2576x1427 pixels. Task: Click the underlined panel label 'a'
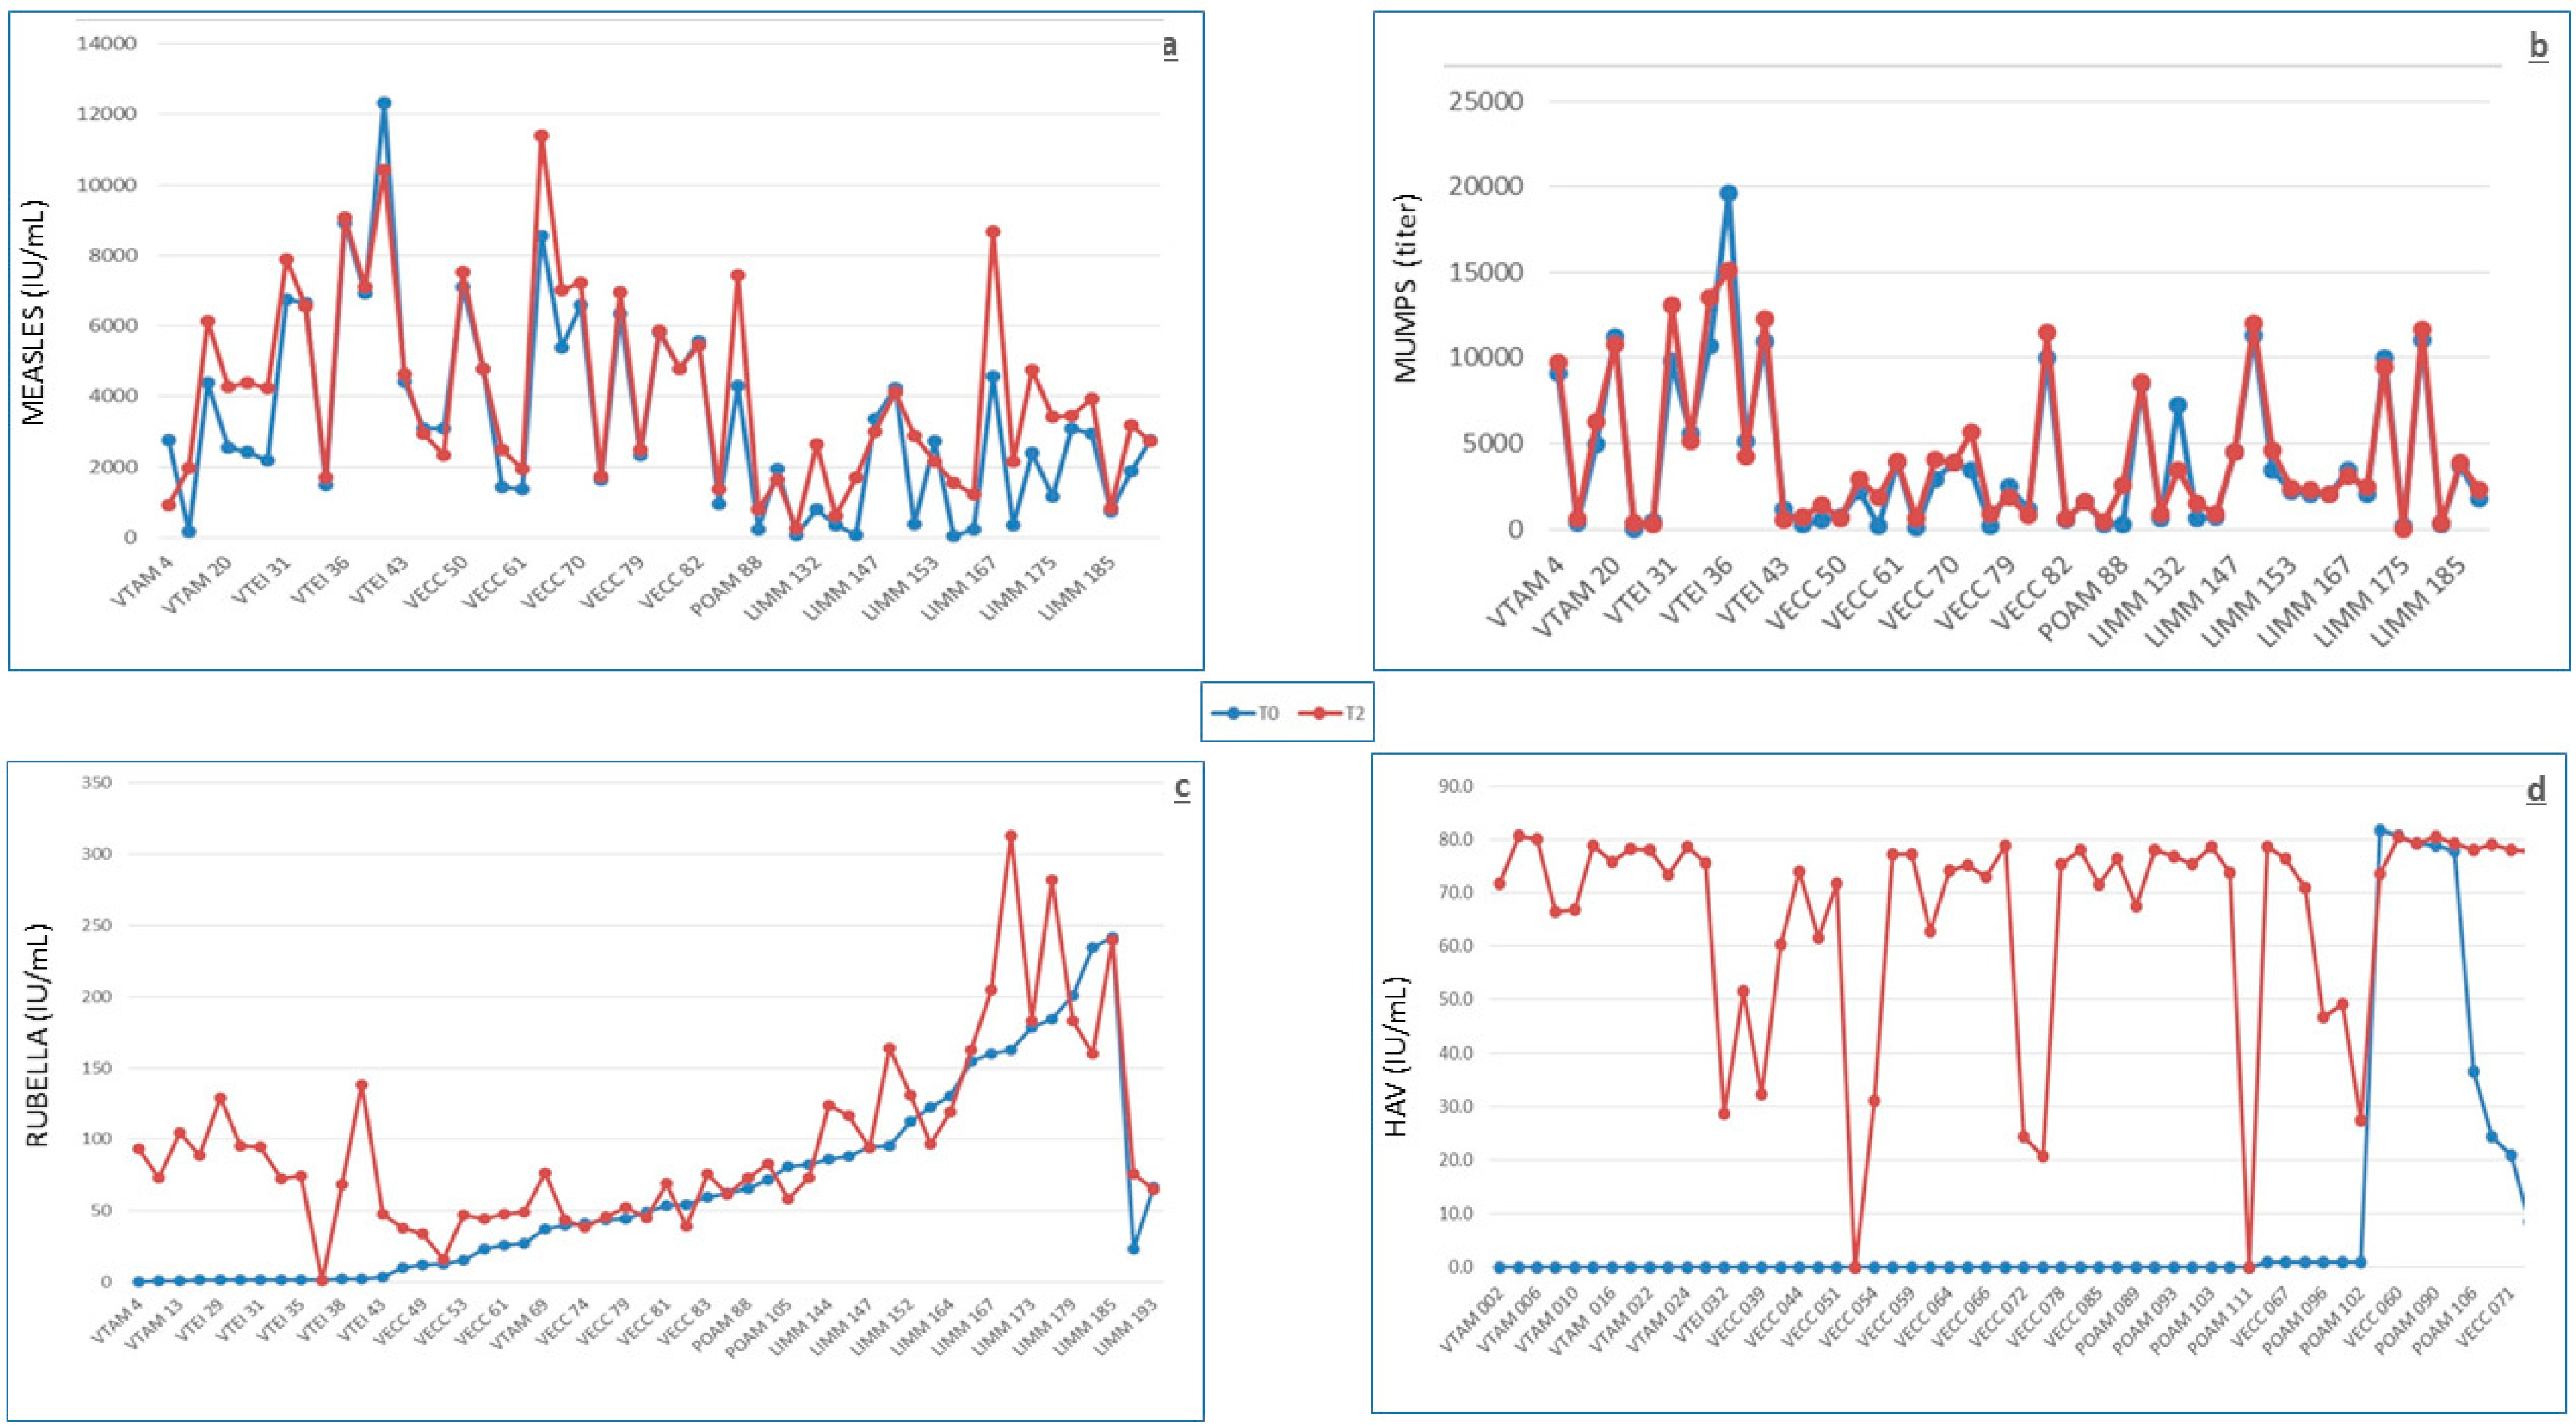(x=1169, y=46)
